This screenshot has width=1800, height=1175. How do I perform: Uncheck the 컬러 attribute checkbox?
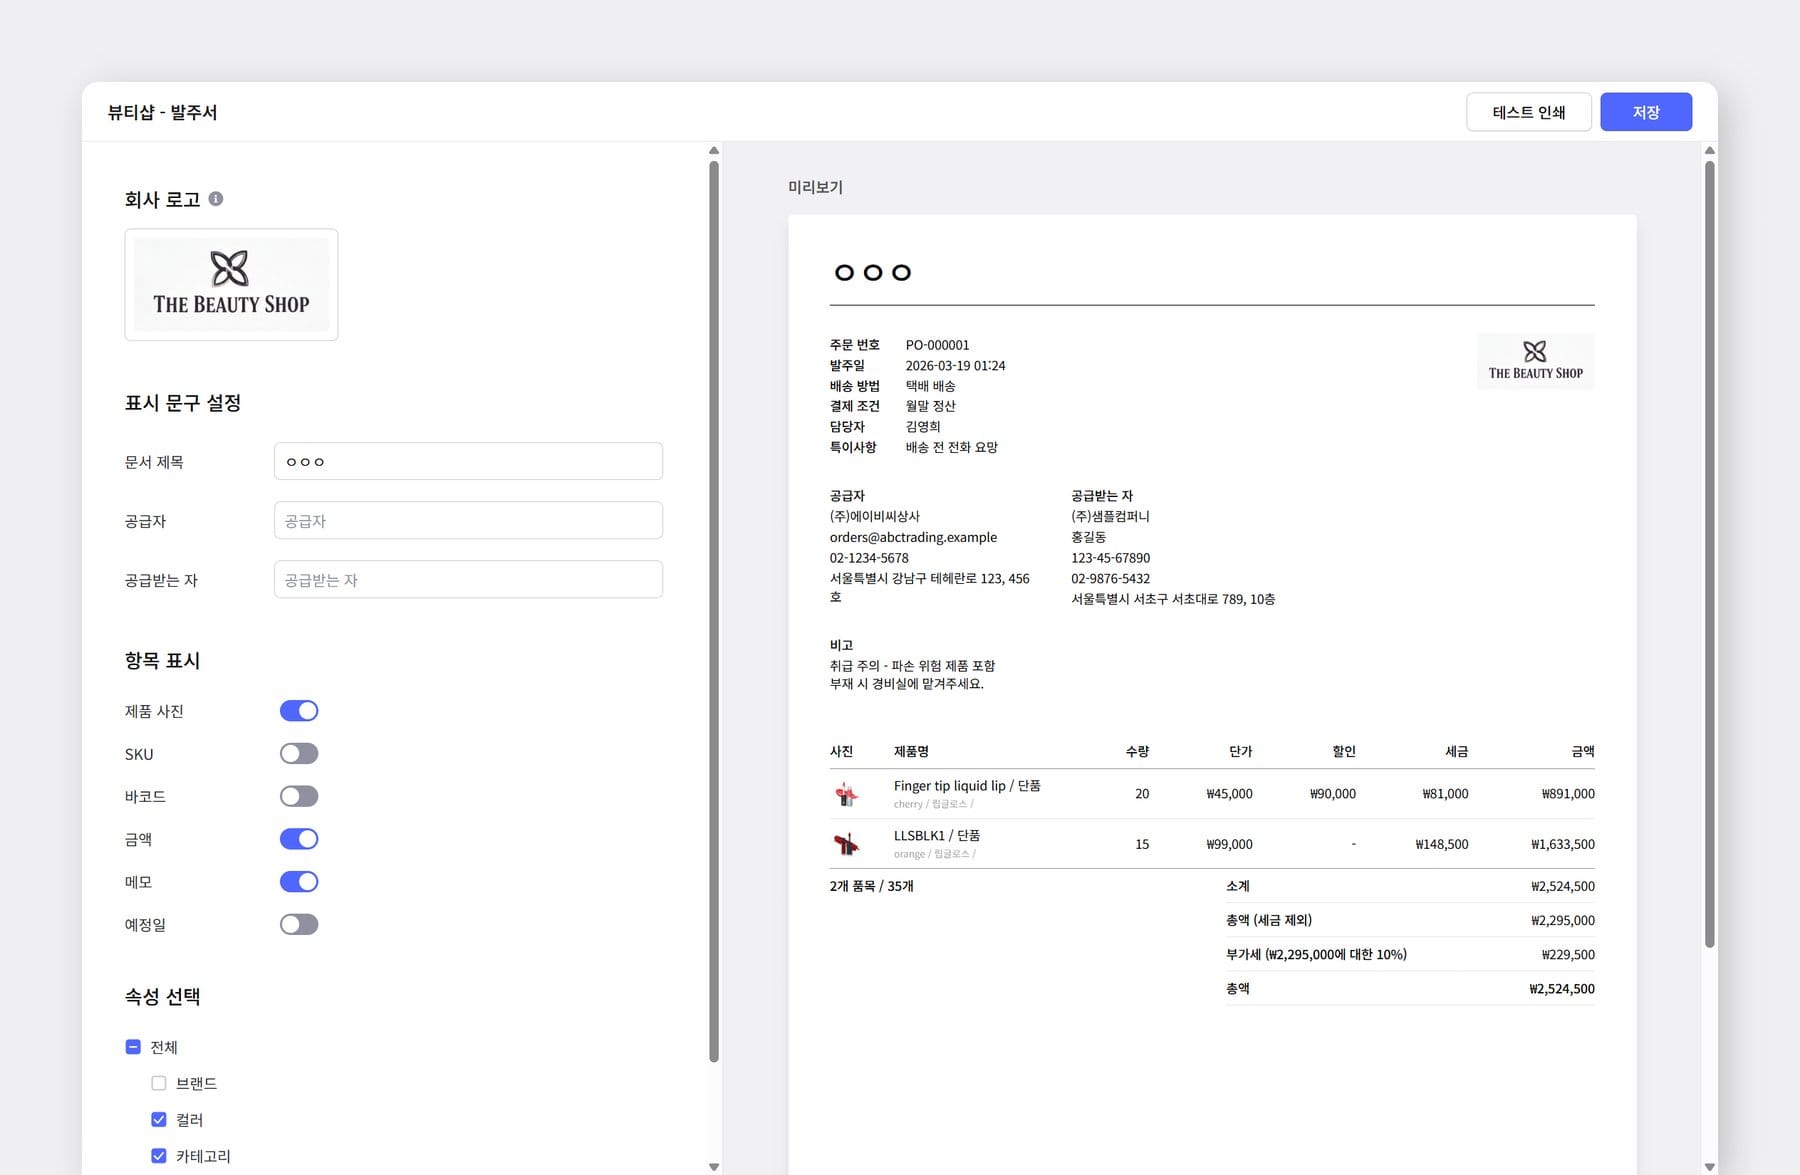[x=159, y=1120]
